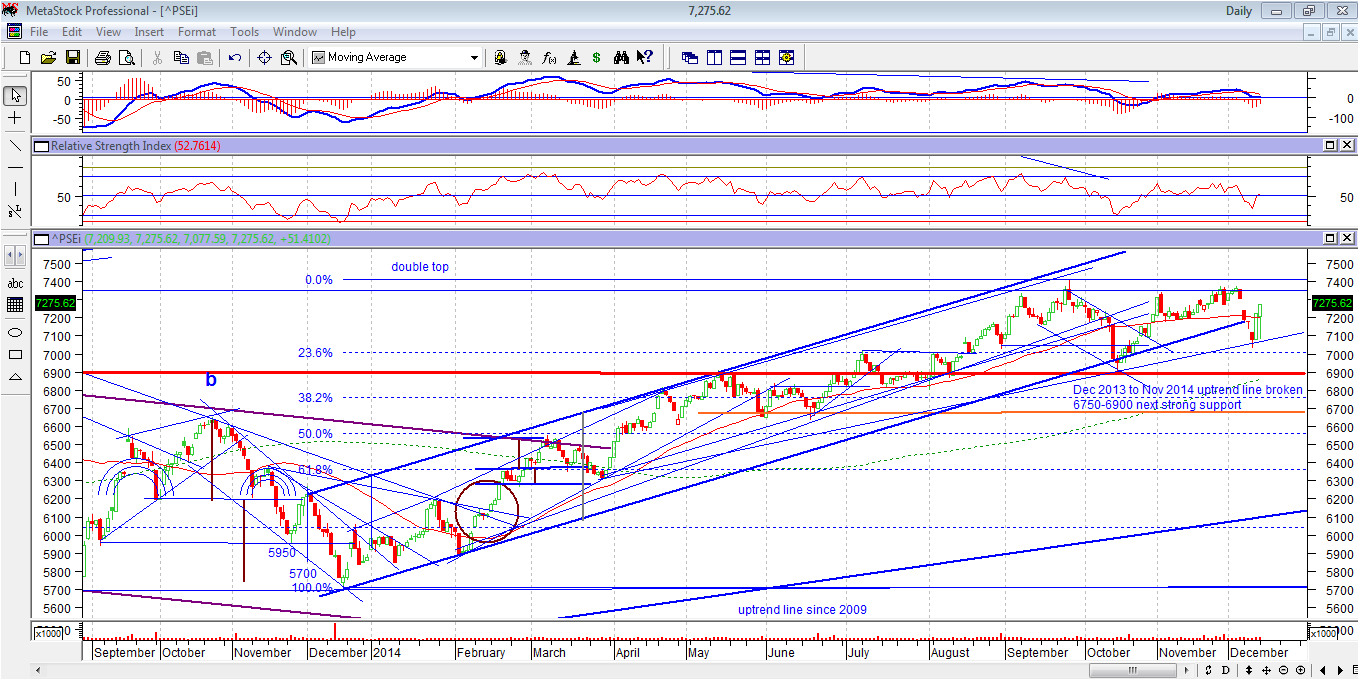
Task: Open The Explorer with the binoculars icon
Action: tap(622, 57)
